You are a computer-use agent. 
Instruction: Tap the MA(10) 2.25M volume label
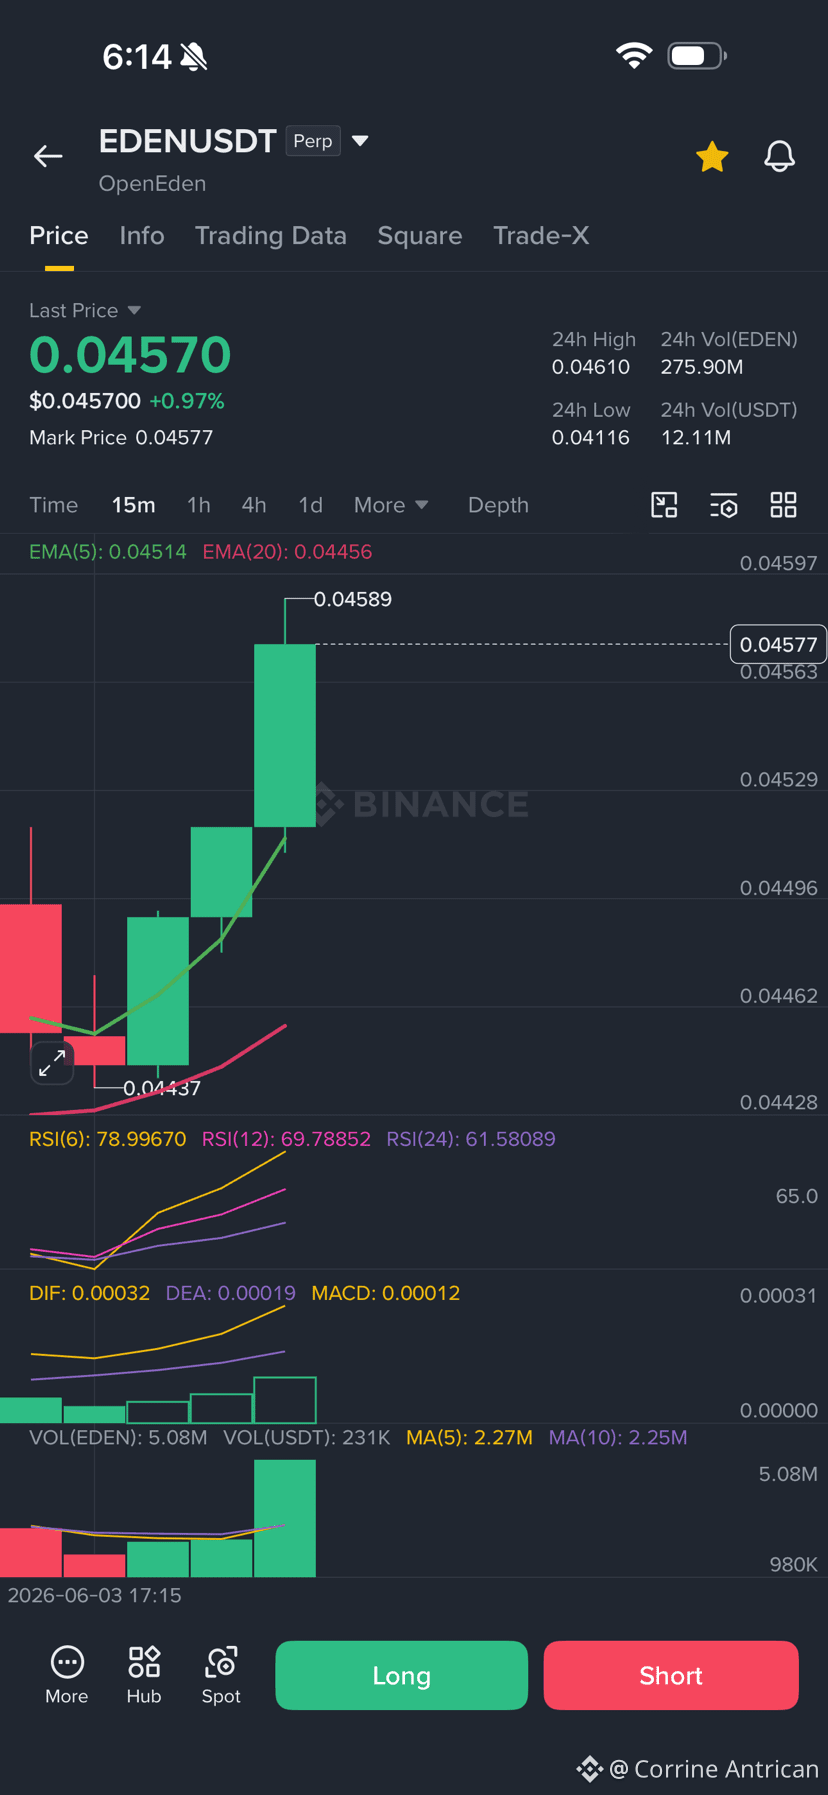pyautogui.click(x=618, y=1437)
